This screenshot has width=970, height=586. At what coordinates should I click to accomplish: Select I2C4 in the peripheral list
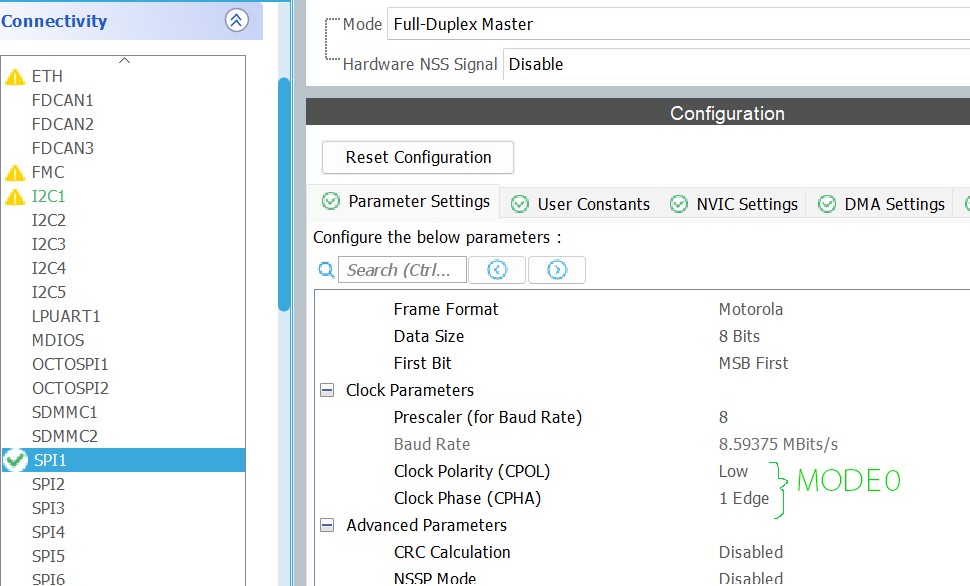pyautogui.click(x=48, y=268)
